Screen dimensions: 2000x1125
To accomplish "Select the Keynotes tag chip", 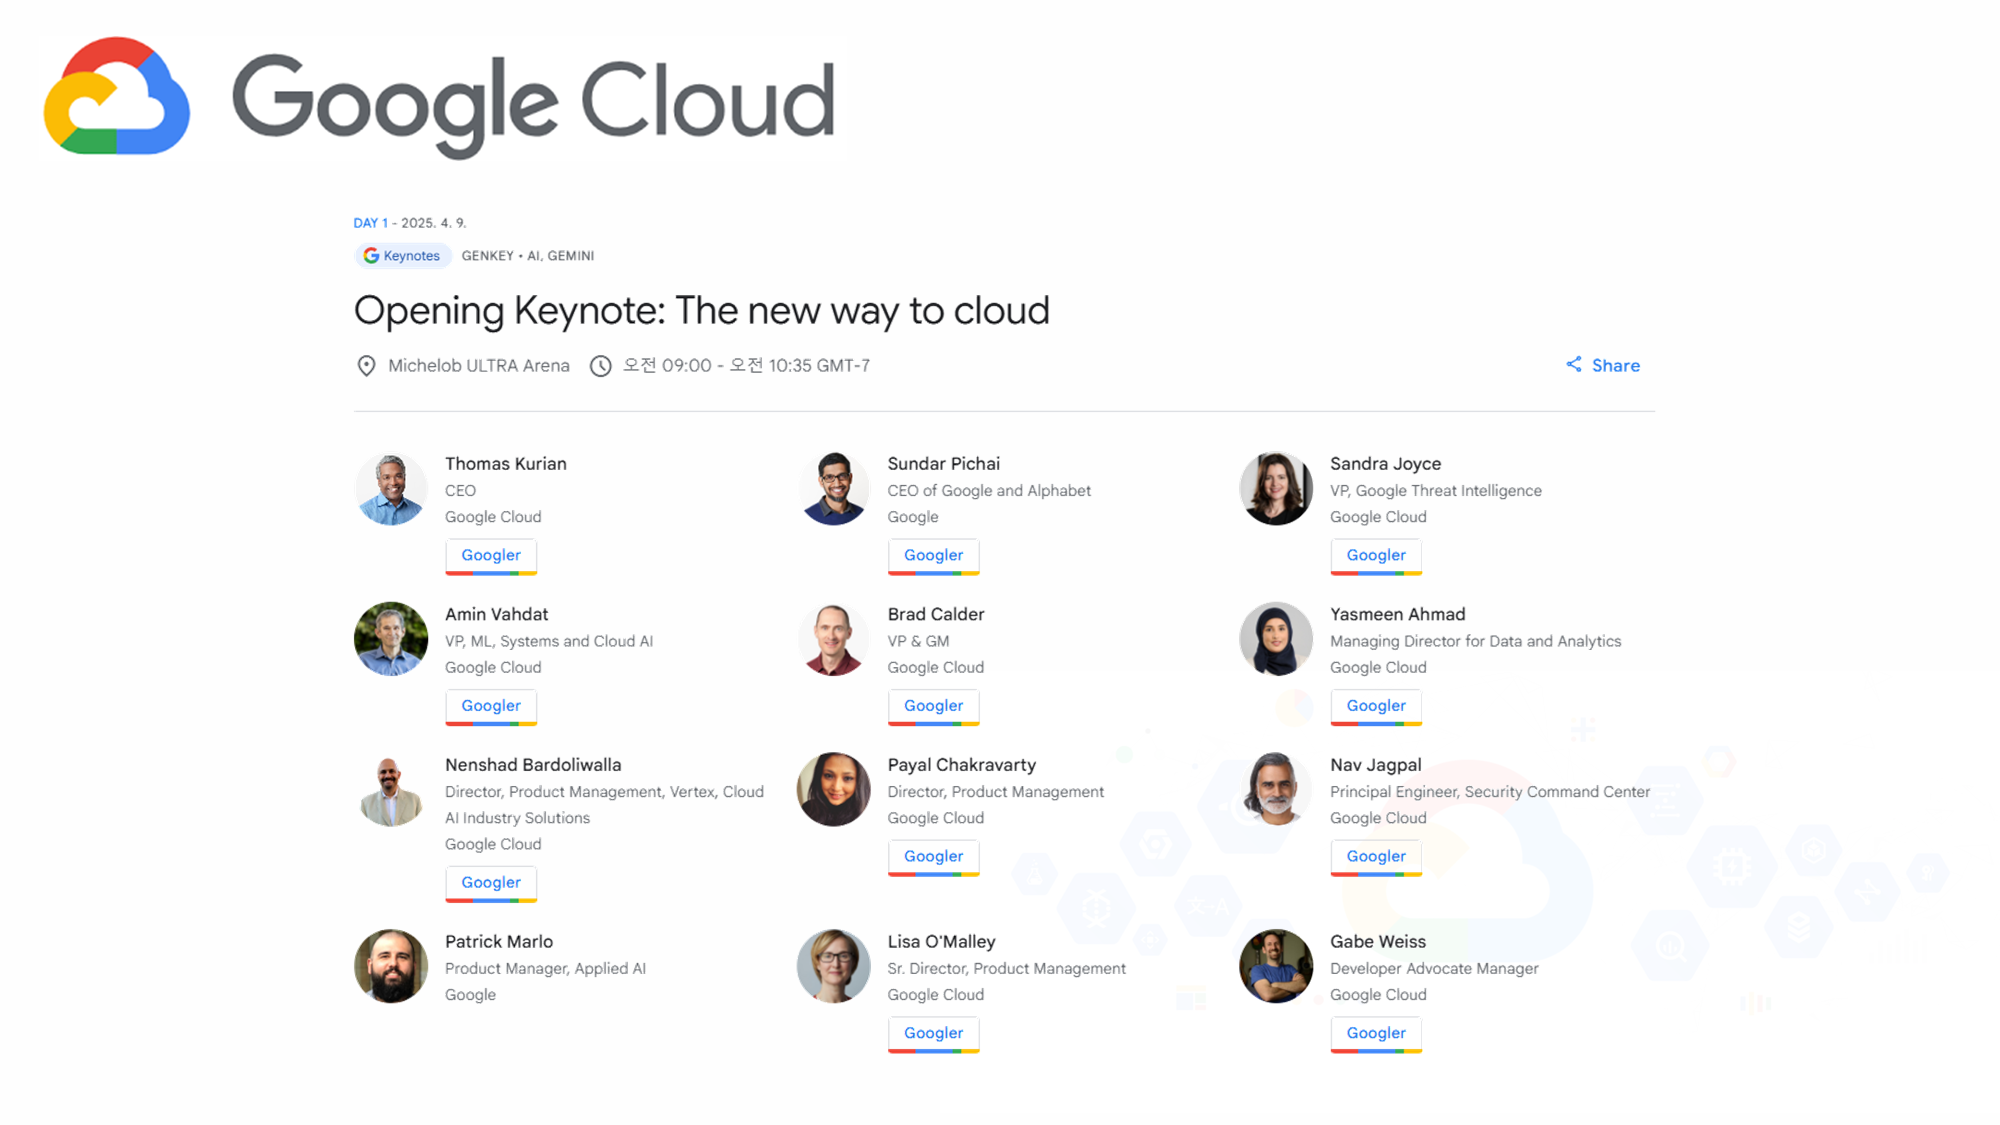I will pyautogui.click(x=402, y=256).
